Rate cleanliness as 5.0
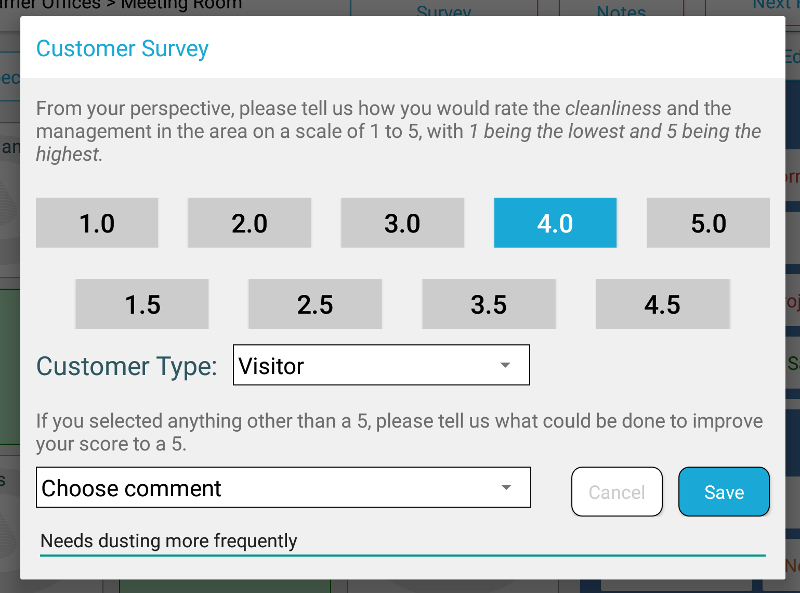800x593 pixels. tap(708, 223)
